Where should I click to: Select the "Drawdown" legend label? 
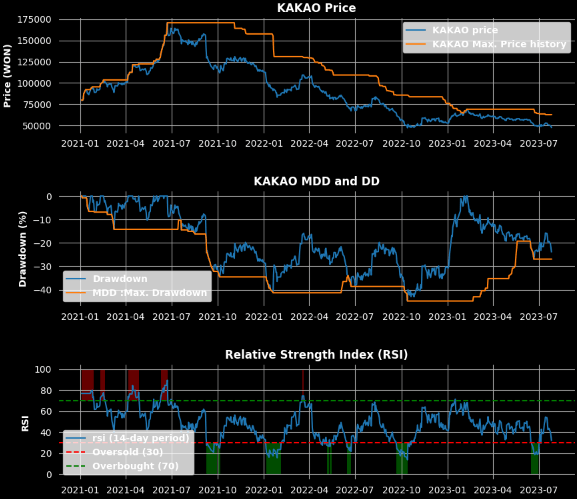pyautogui.click(x=120, y=279)
